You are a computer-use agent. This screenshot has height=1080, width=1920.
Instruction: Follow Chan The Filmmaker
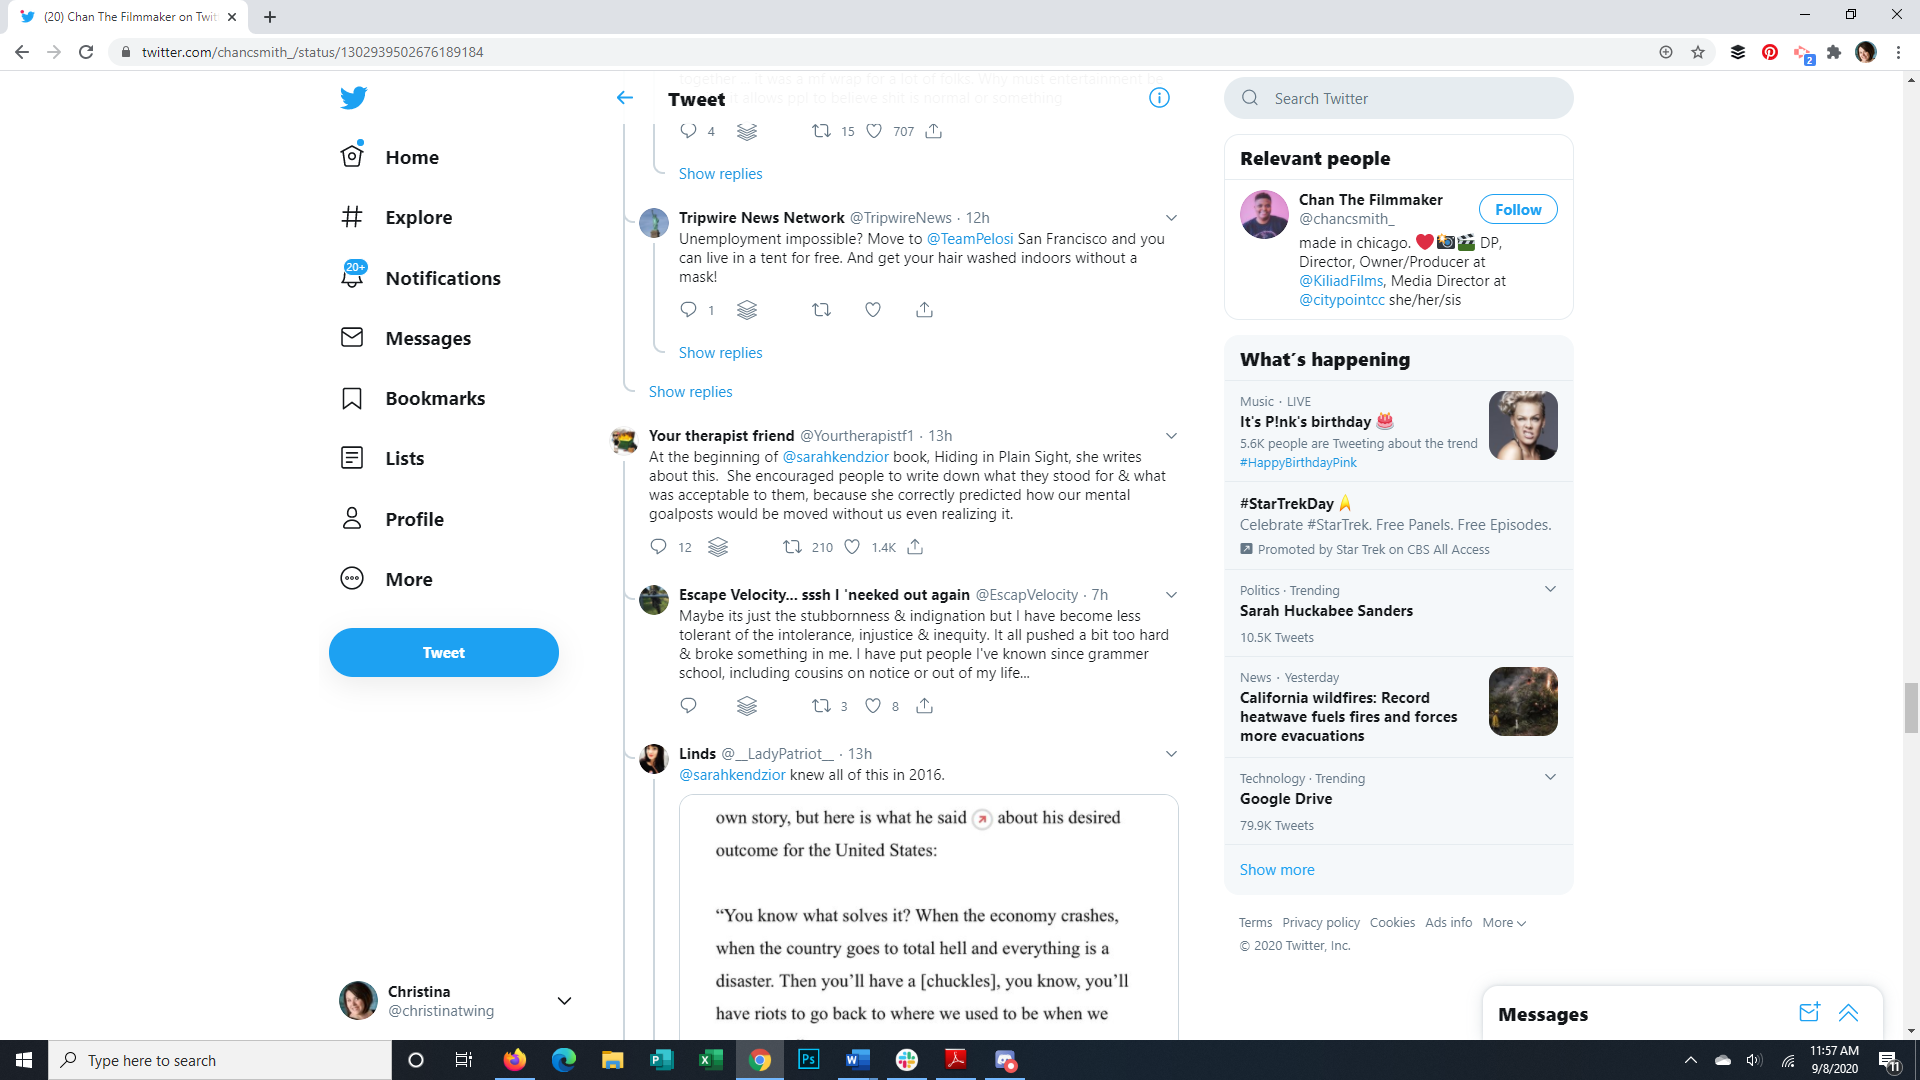(x=1517, y=210)
